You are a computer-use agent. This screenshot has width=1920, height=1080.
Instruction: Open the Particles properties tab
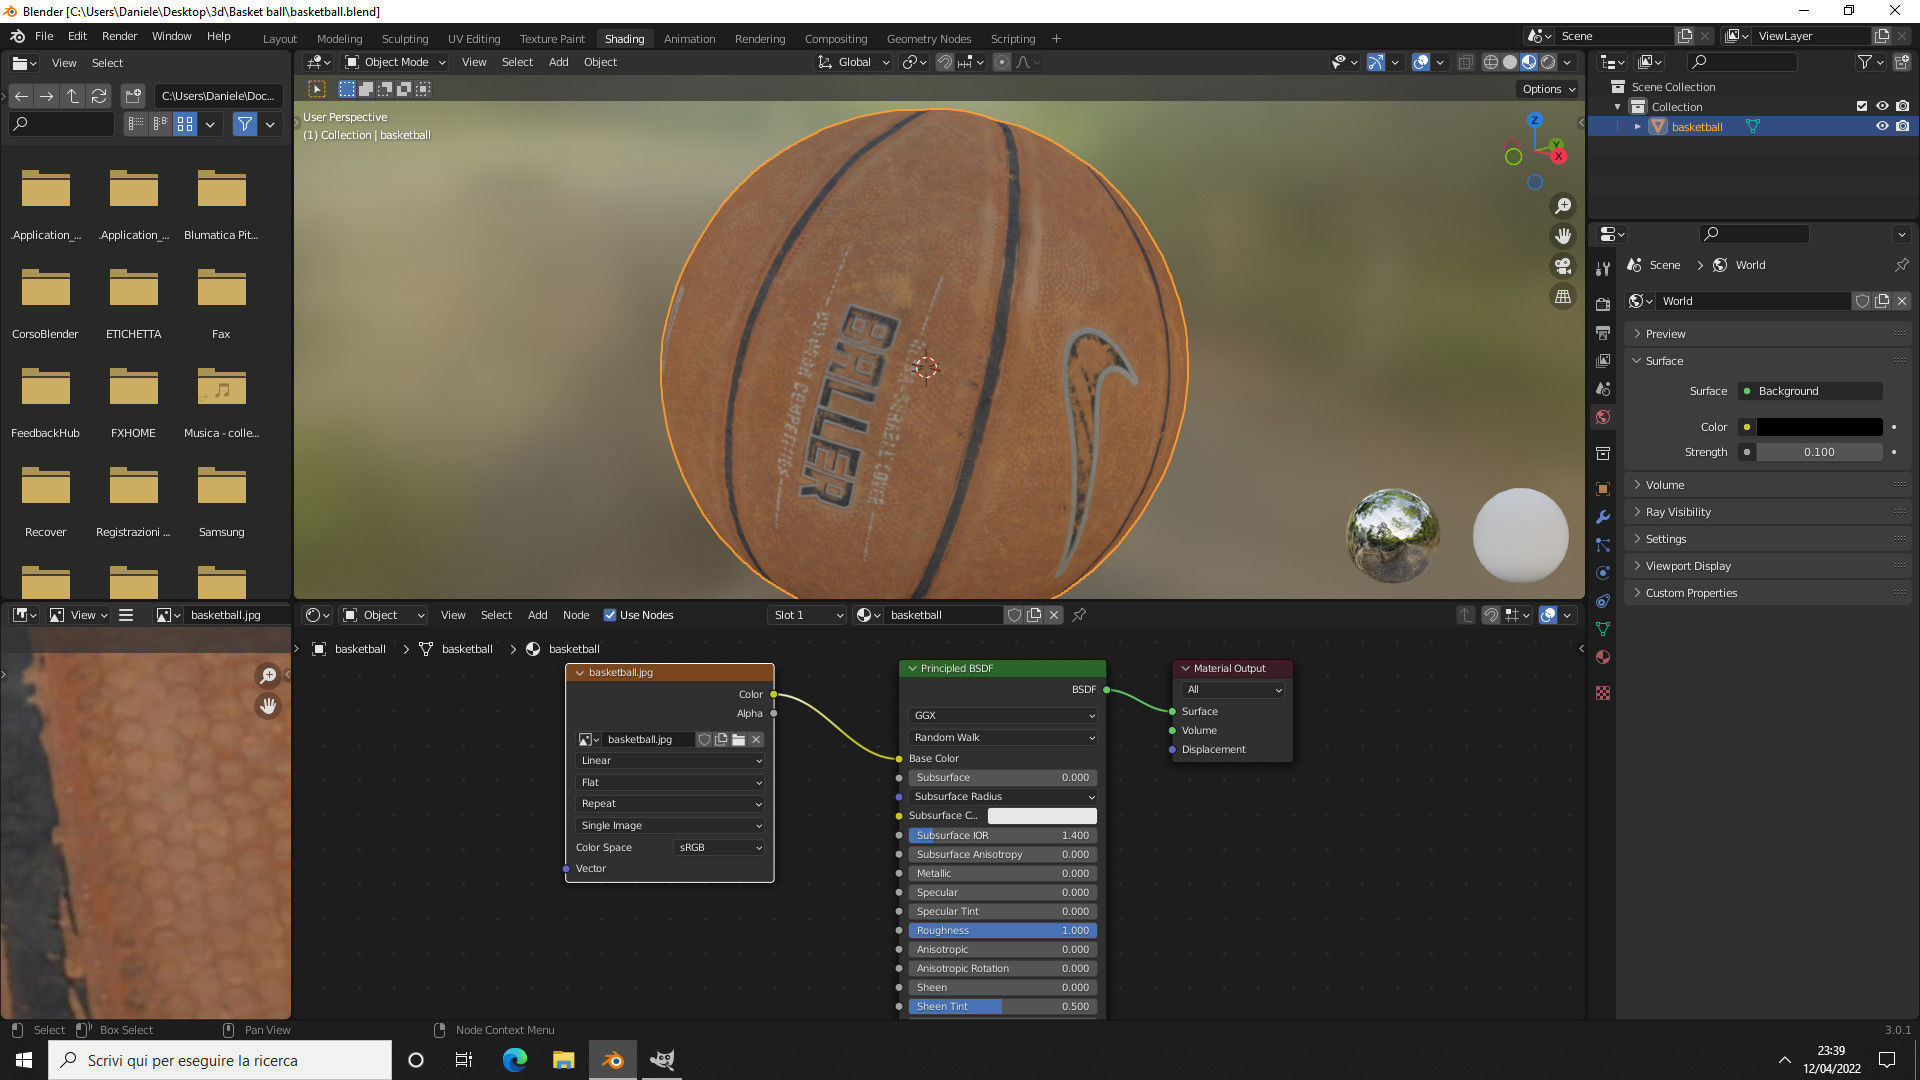[x=1603, y=545]
